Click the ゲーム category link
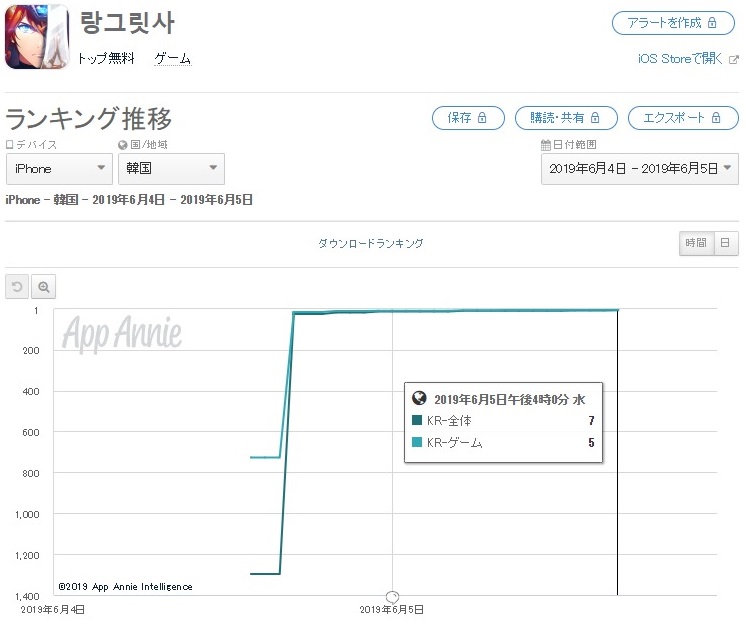Screen dimensions: 747x621 [172, 59]
